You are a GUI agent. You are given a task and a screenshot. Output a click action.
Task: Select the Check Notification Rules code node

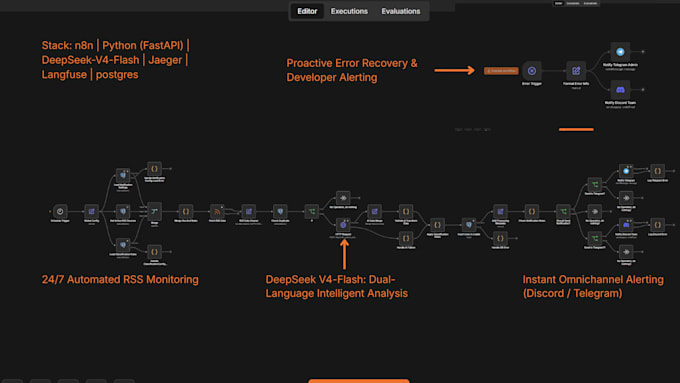pos(532,211)
